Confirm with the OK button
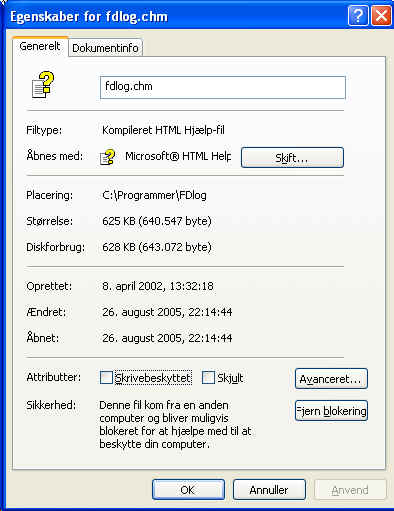 point(188,490)
